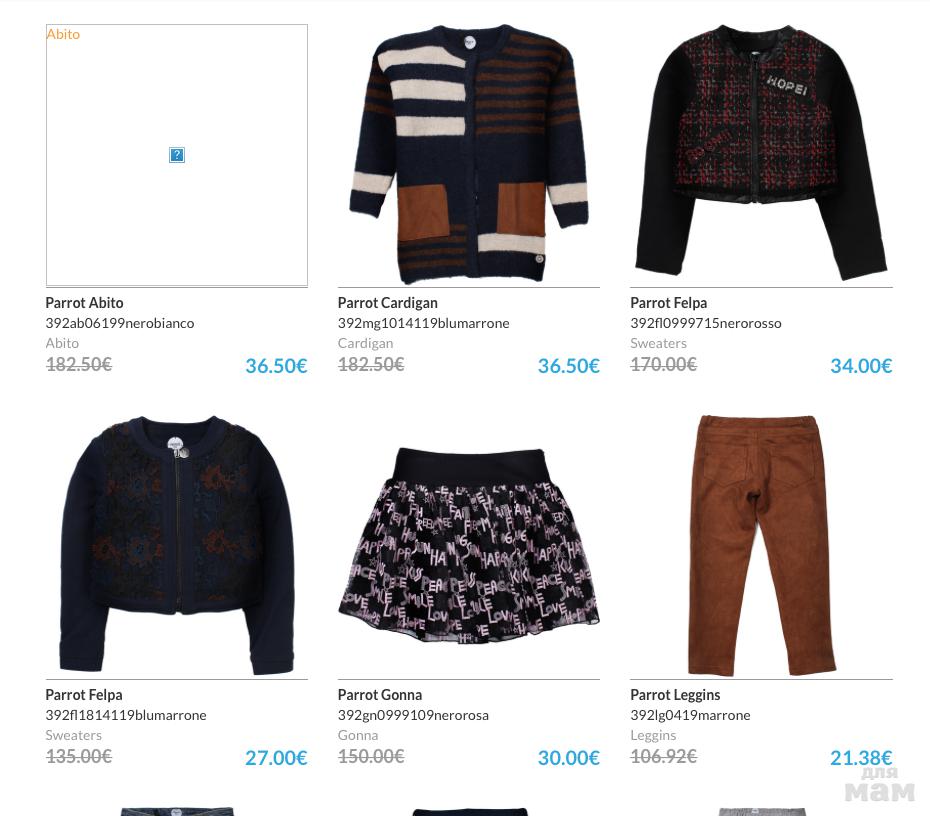The width and height of the screenshot is (930, 816).
Task: Open the Parrot Leggins product title
Action: click(x=675, y=695)
